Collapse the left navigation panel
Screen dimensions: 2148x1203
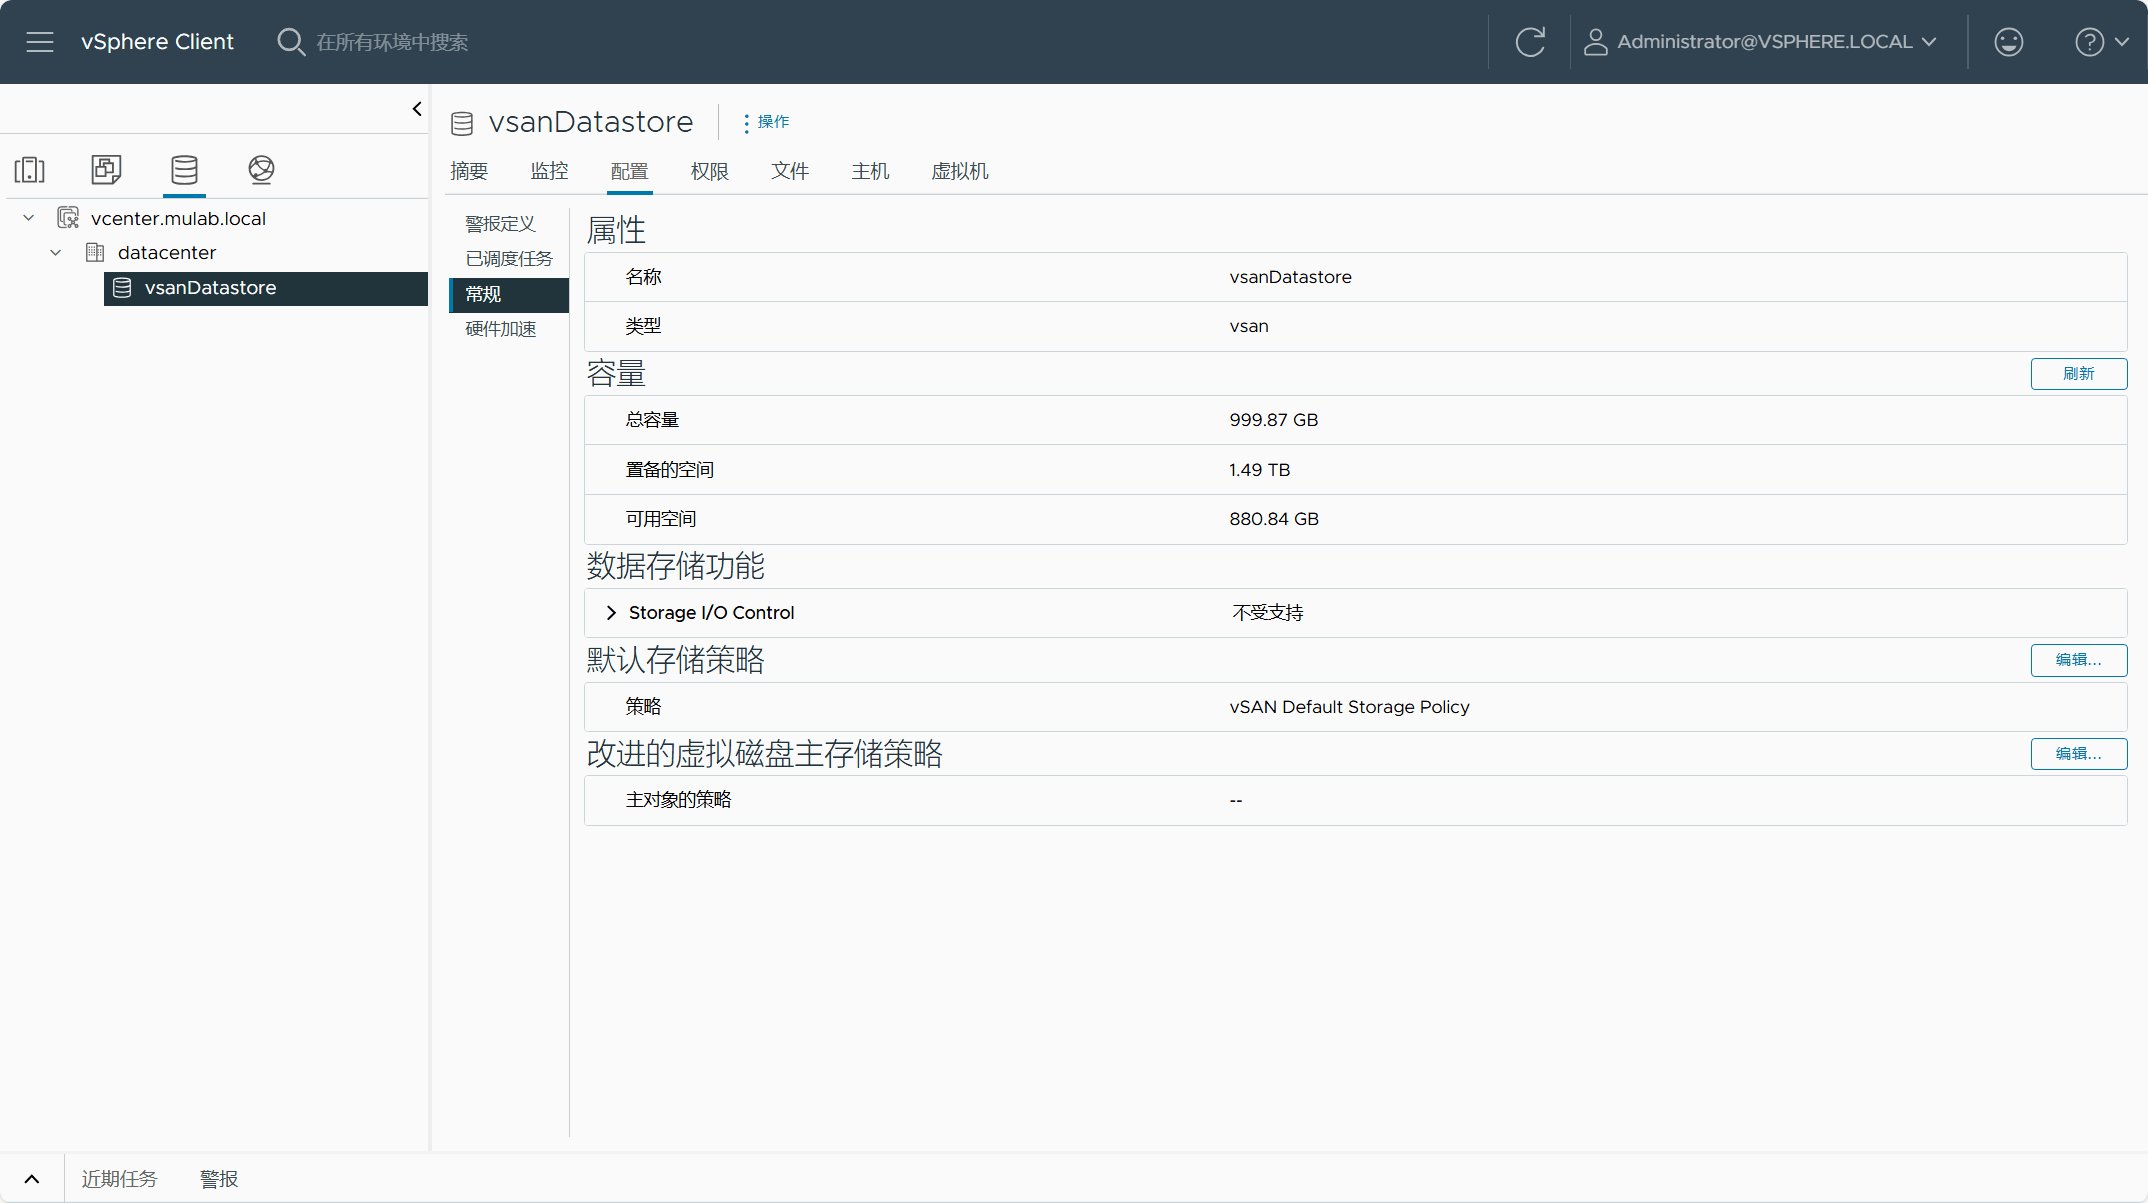(417, 109)
